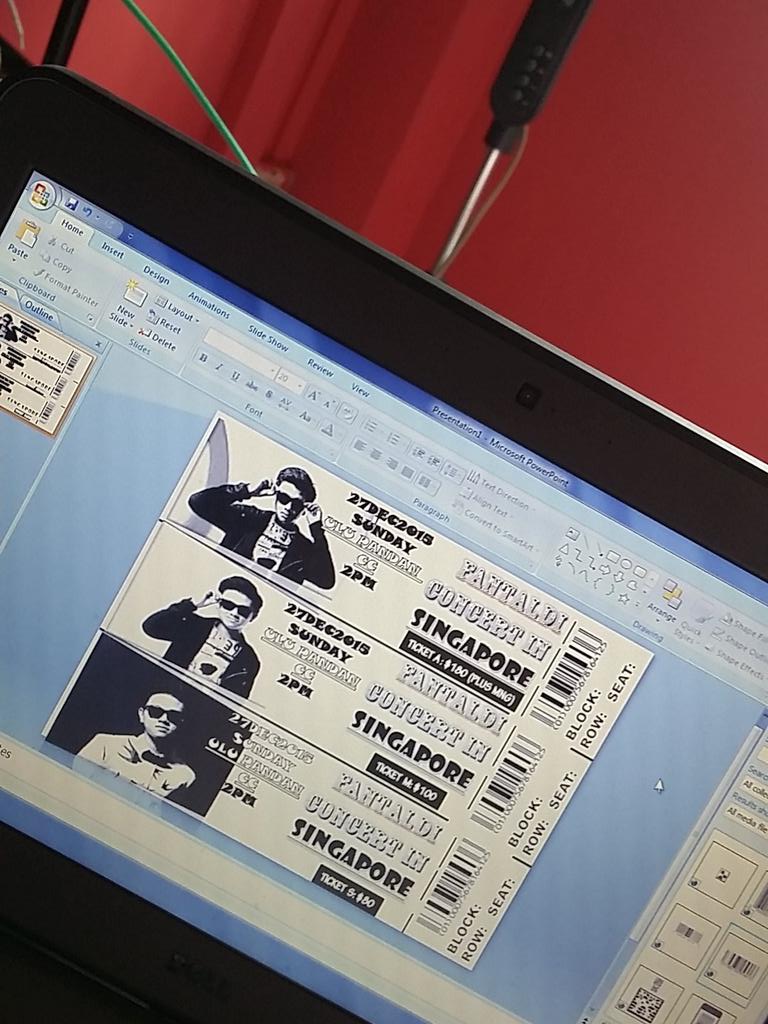768x1024 pixels.
Task: Click Bullets list icon
Action: (372, 427)
